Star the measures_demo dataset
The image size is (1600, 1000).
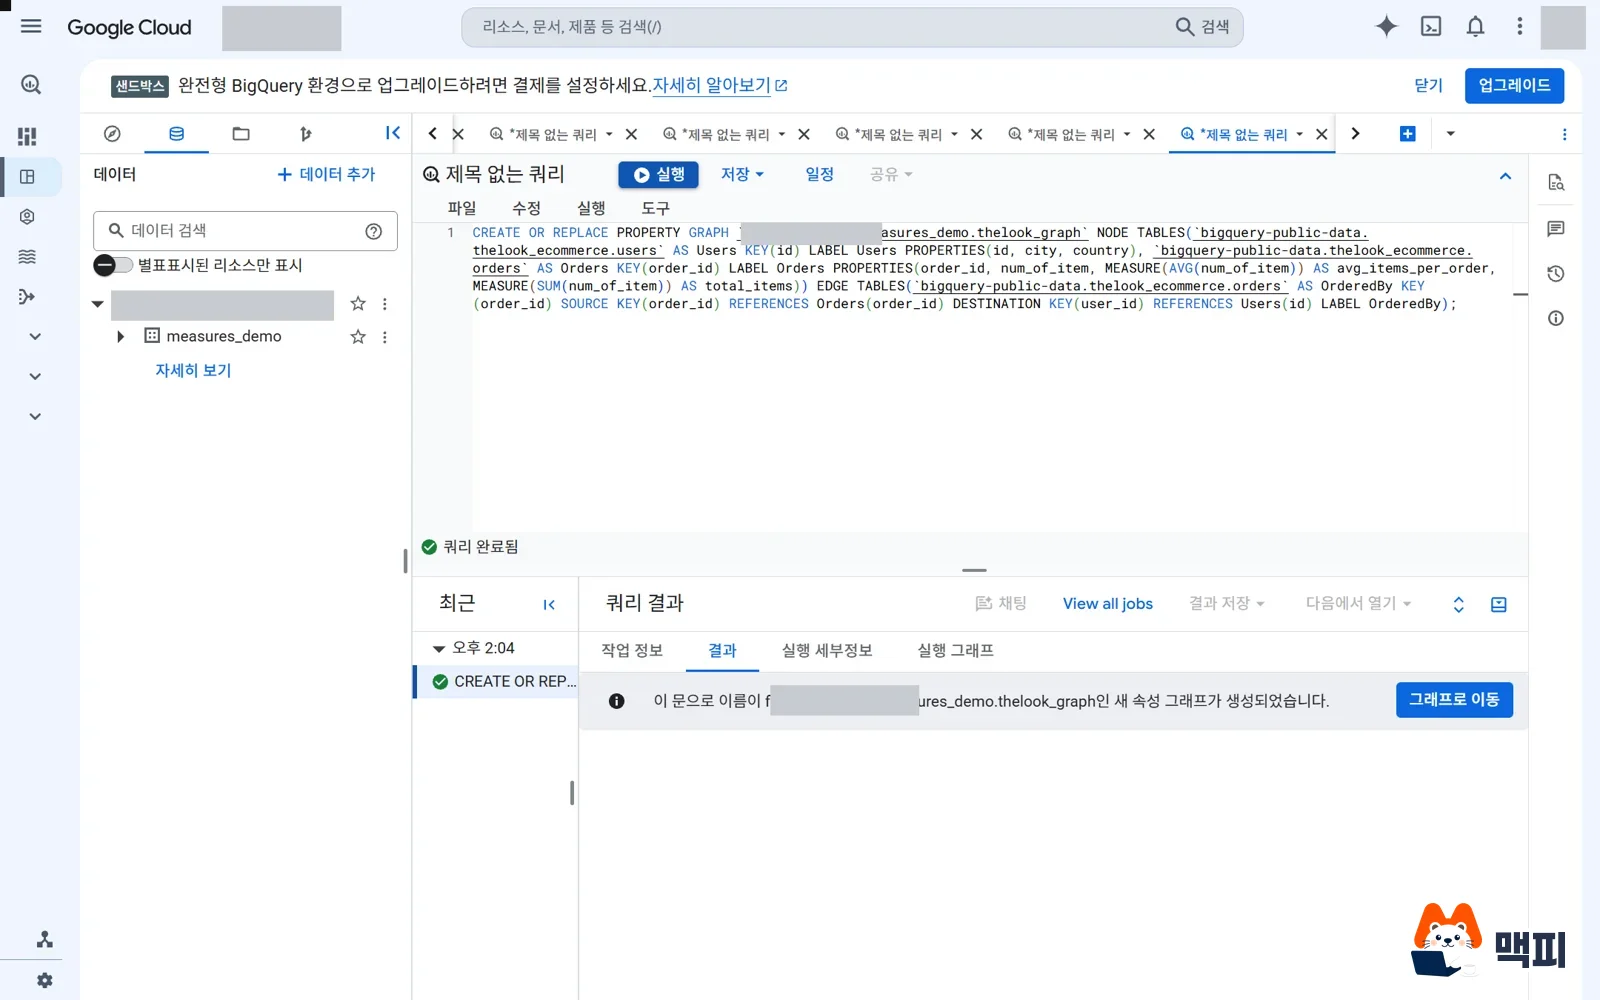[358, 337]
